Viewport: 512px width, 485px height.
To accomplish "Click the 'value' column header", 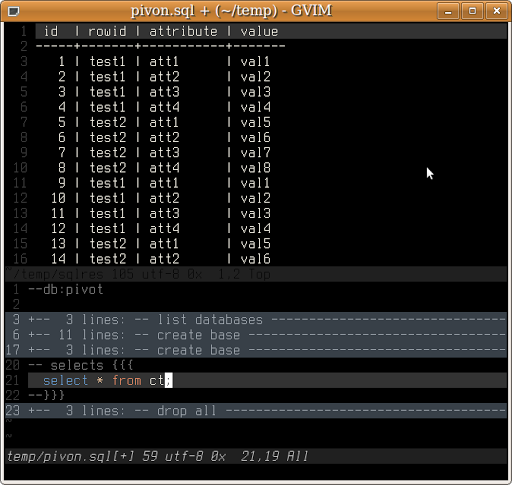I will coord(259,31).
